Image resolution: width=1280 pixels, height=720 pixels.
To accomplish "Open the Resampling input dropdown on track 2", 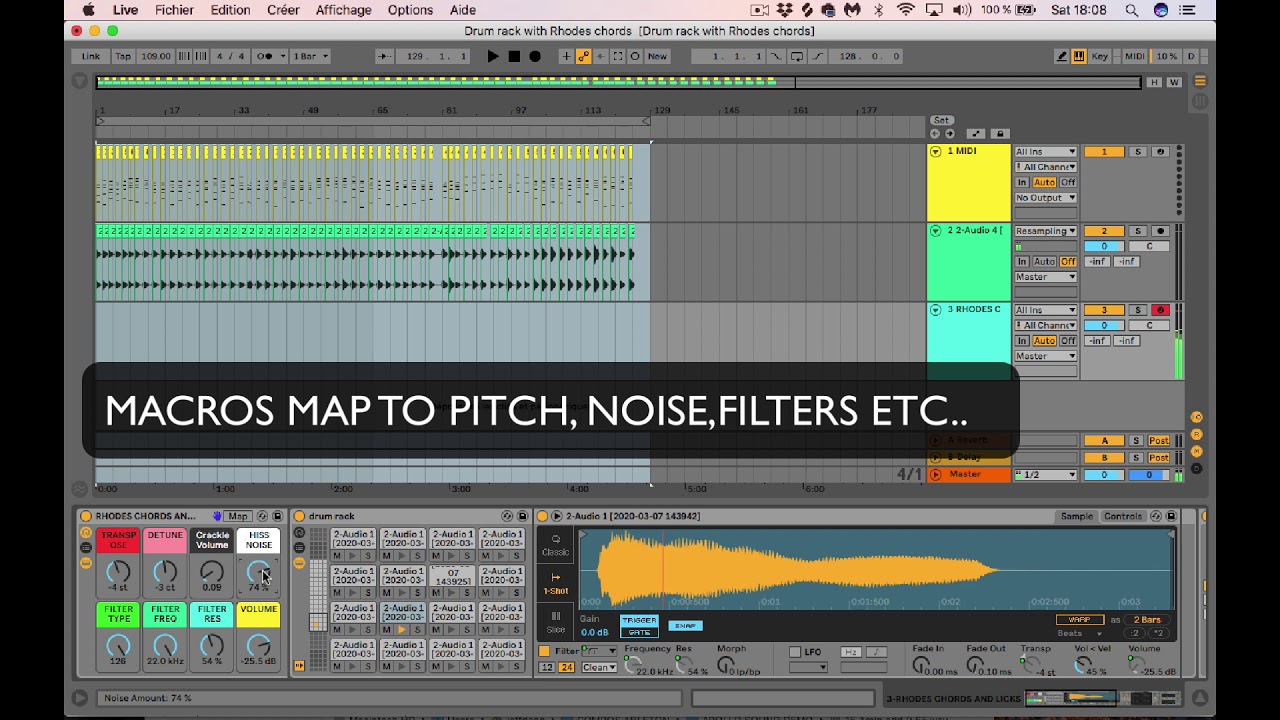I will [x=1046, y=231].
